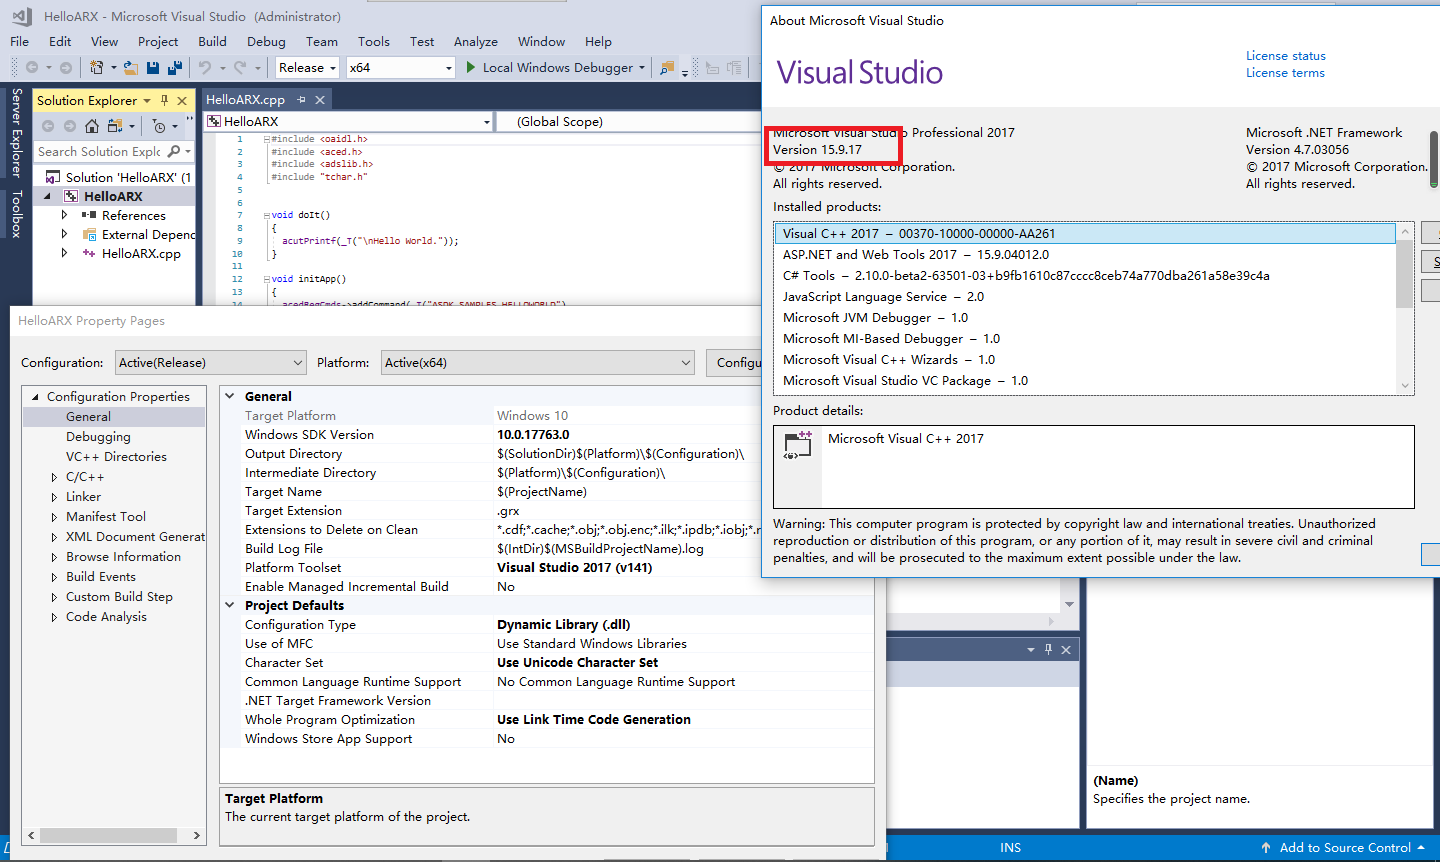The width and height of the screenshot is (1440, 862).
Task: Click the up arrow icon beside Add to Source Control
Action: pos(1266,848)
